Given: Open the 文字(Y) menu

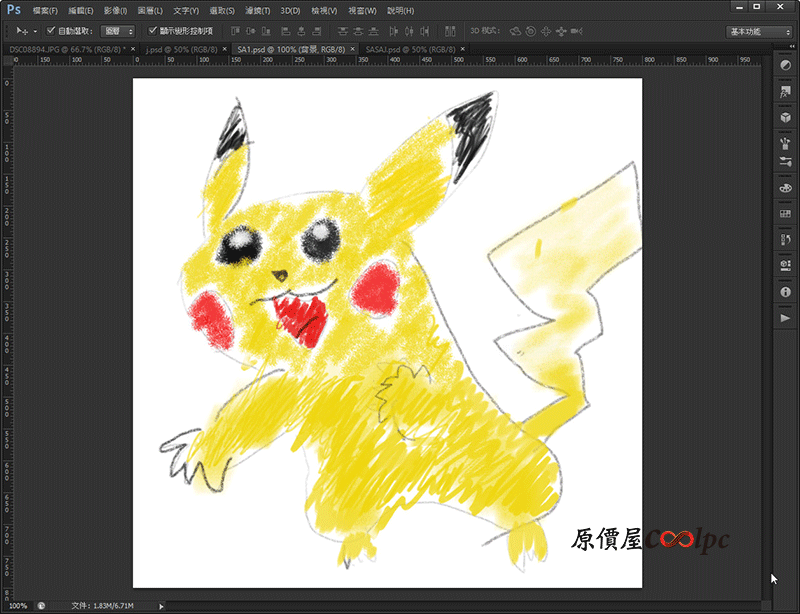Looking at the screenshot, I should click(x=186, y=10).
